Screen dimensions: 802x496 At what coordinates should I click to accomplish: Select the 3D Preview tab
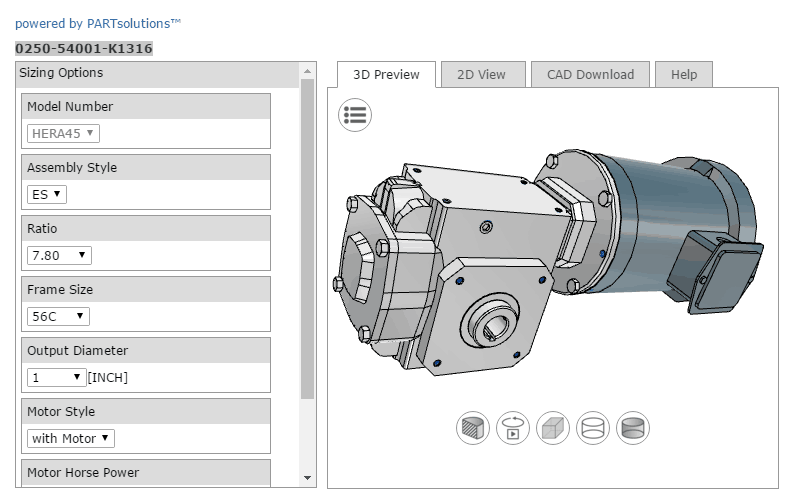[x=386, y=74]
